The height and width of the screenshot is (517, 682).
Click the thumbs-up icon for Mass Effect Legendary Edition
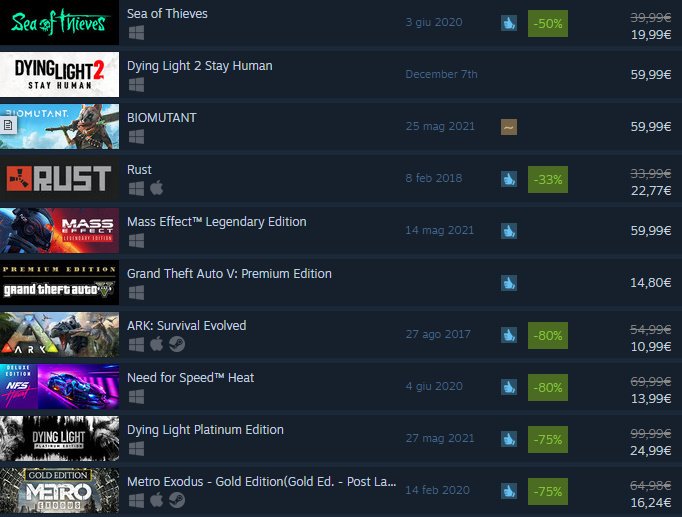509,231
